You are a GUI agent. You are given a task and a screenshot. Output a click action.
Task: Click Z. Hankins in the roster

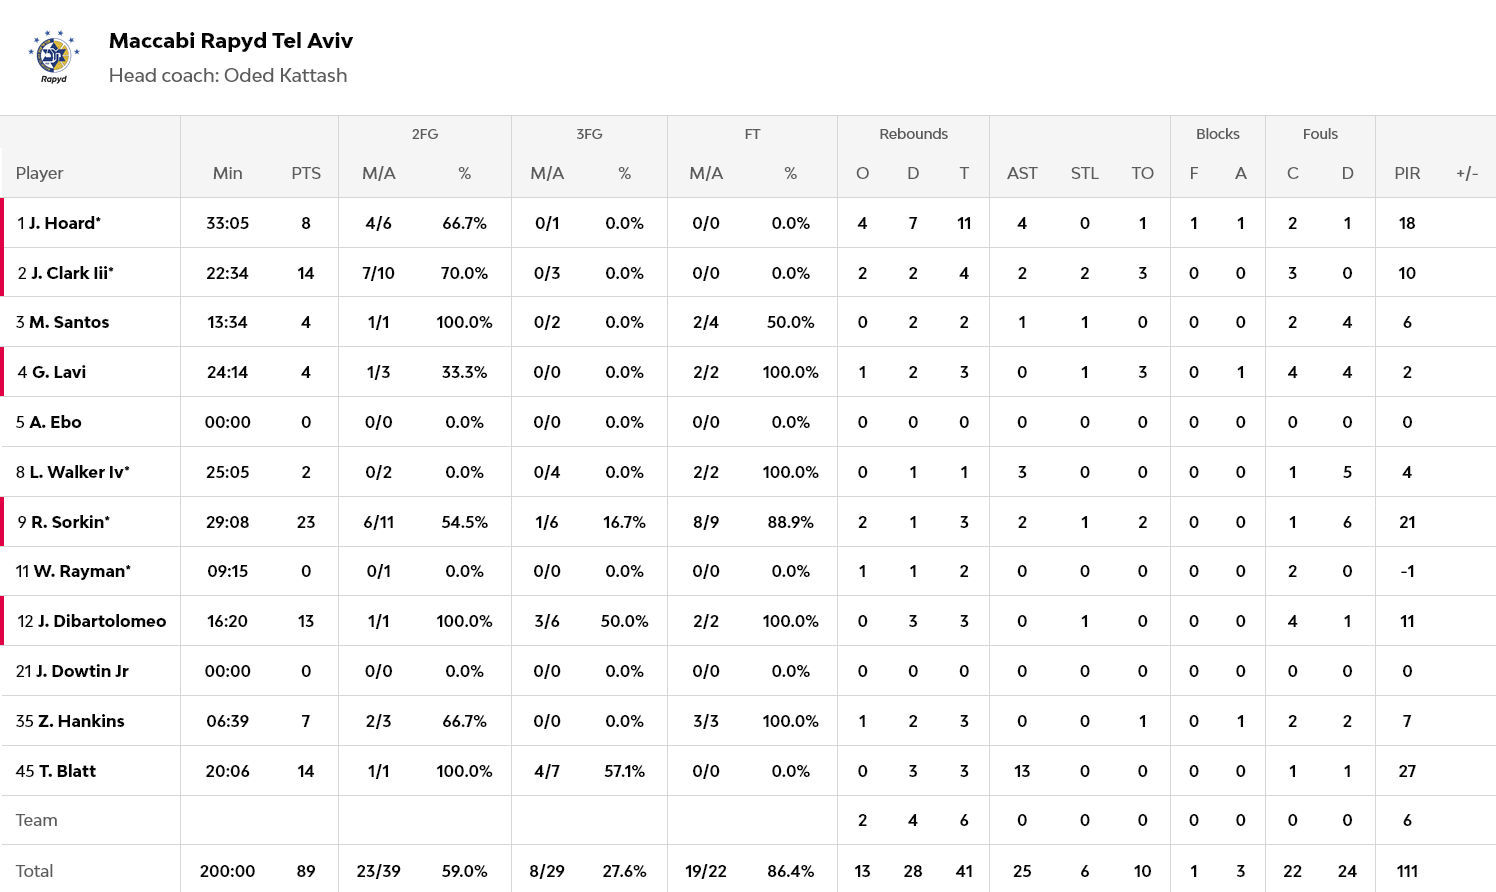tap(81, 721)
